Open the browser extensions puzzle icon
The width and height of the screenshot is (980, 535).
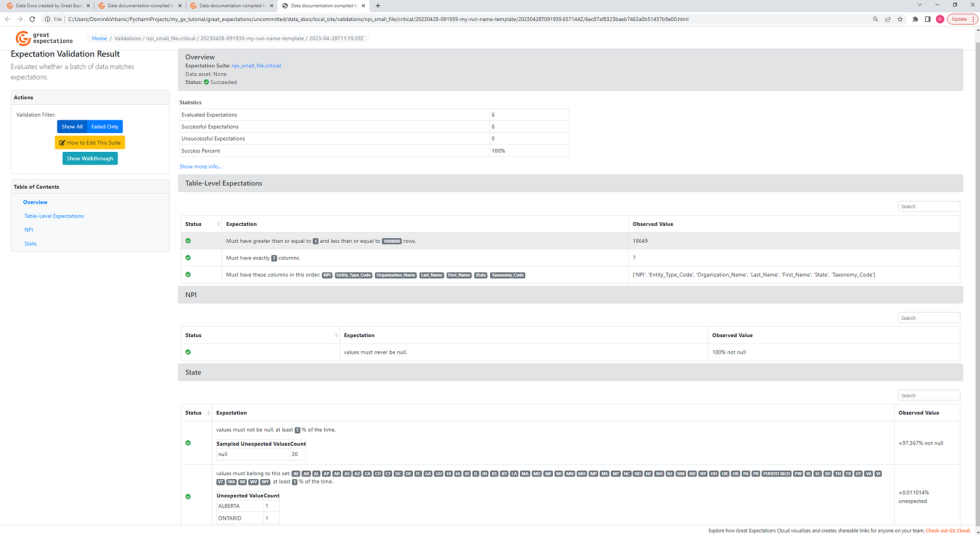tap(915, 19)
